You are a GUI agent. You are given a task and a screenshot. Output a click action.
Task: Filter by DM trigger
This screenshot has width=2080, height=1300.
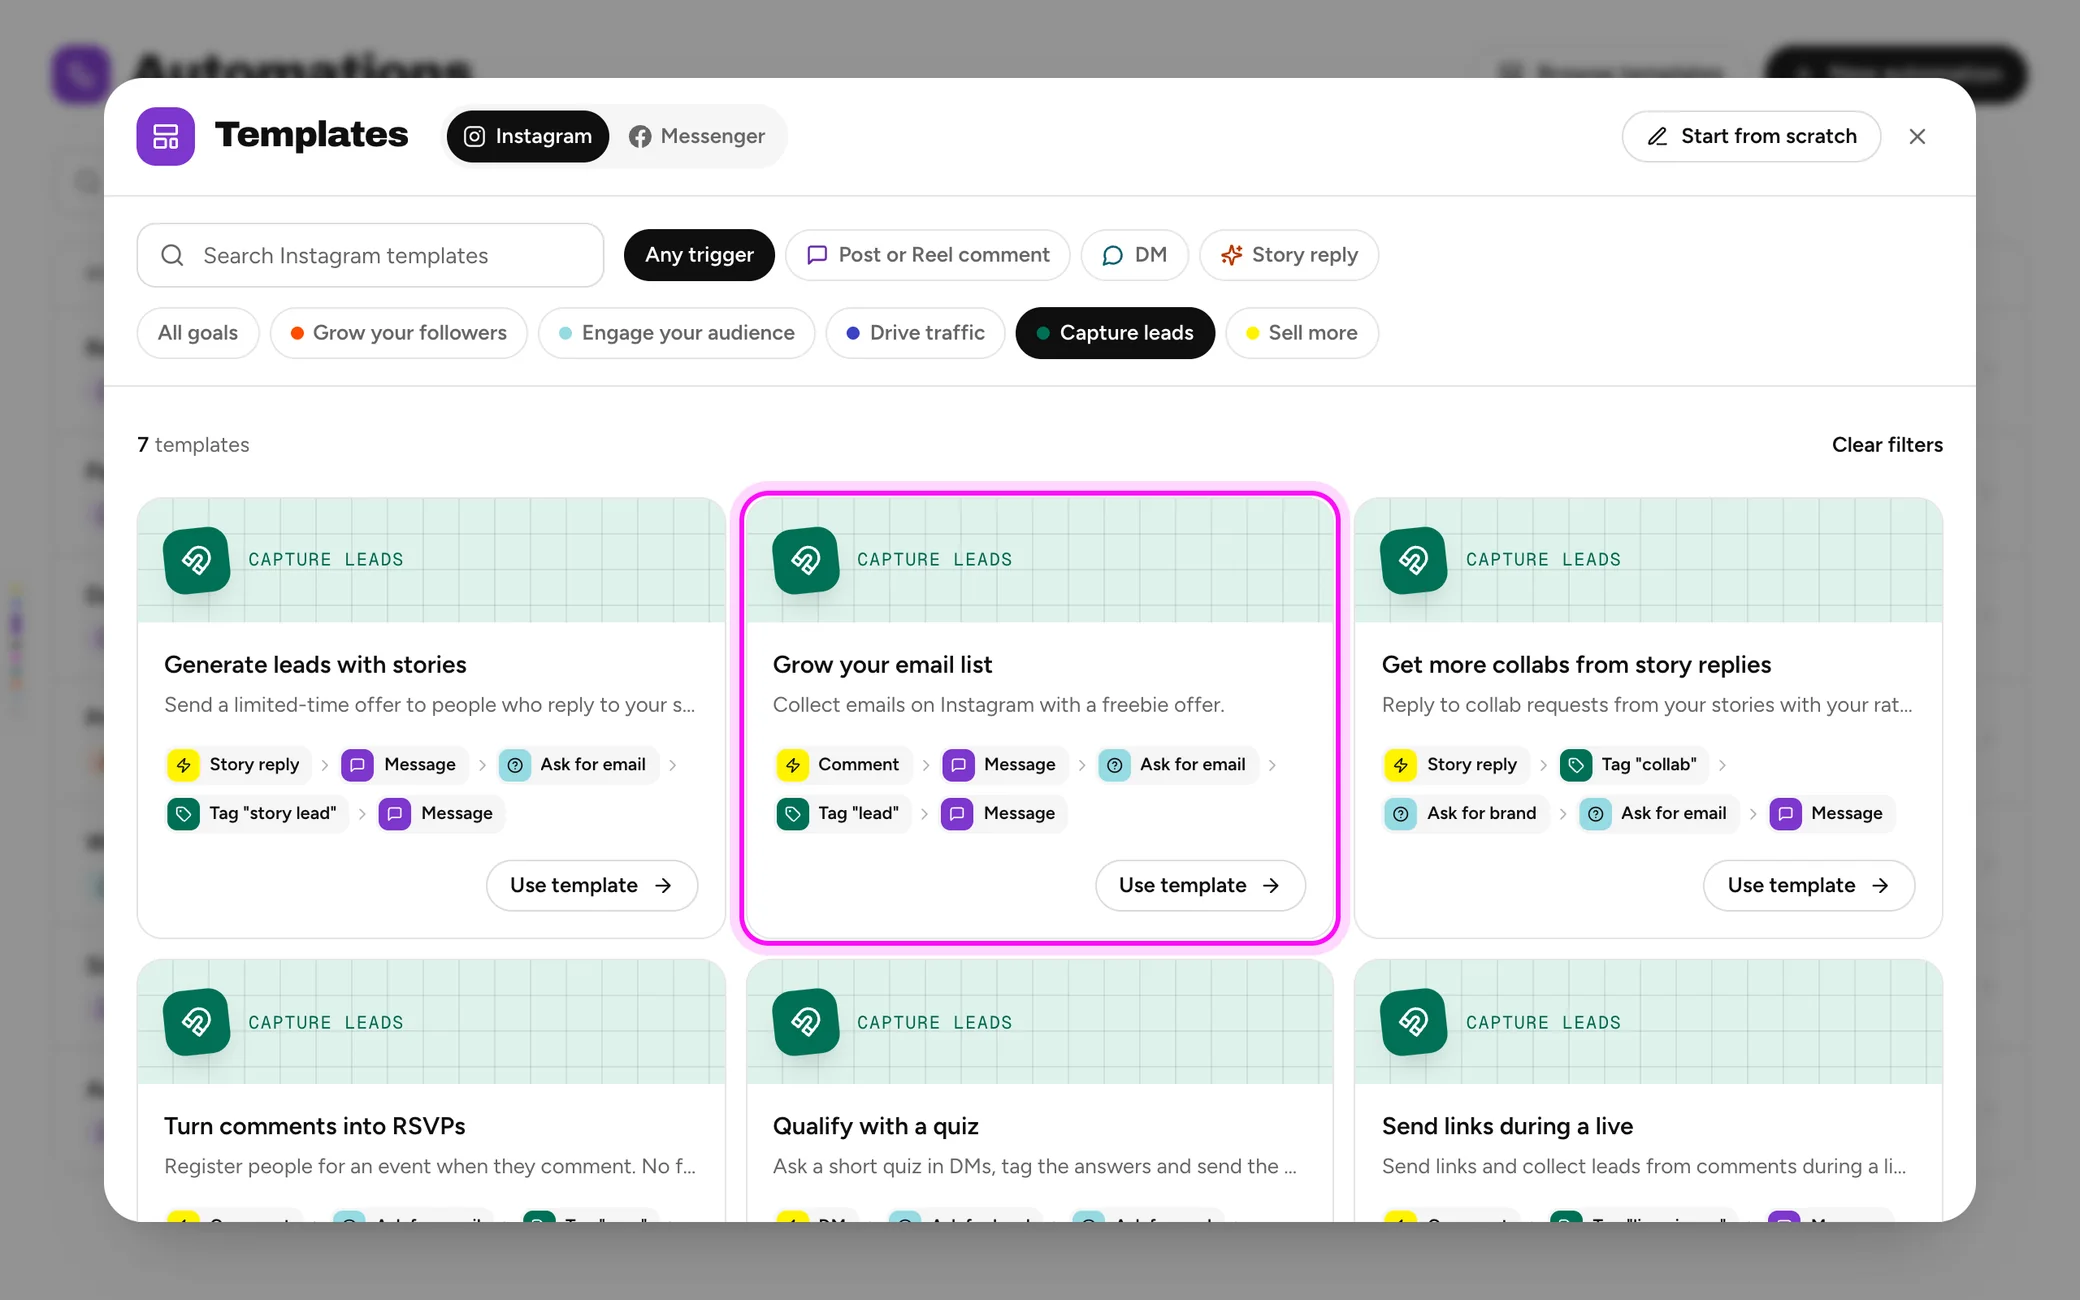coord(1135,255)
